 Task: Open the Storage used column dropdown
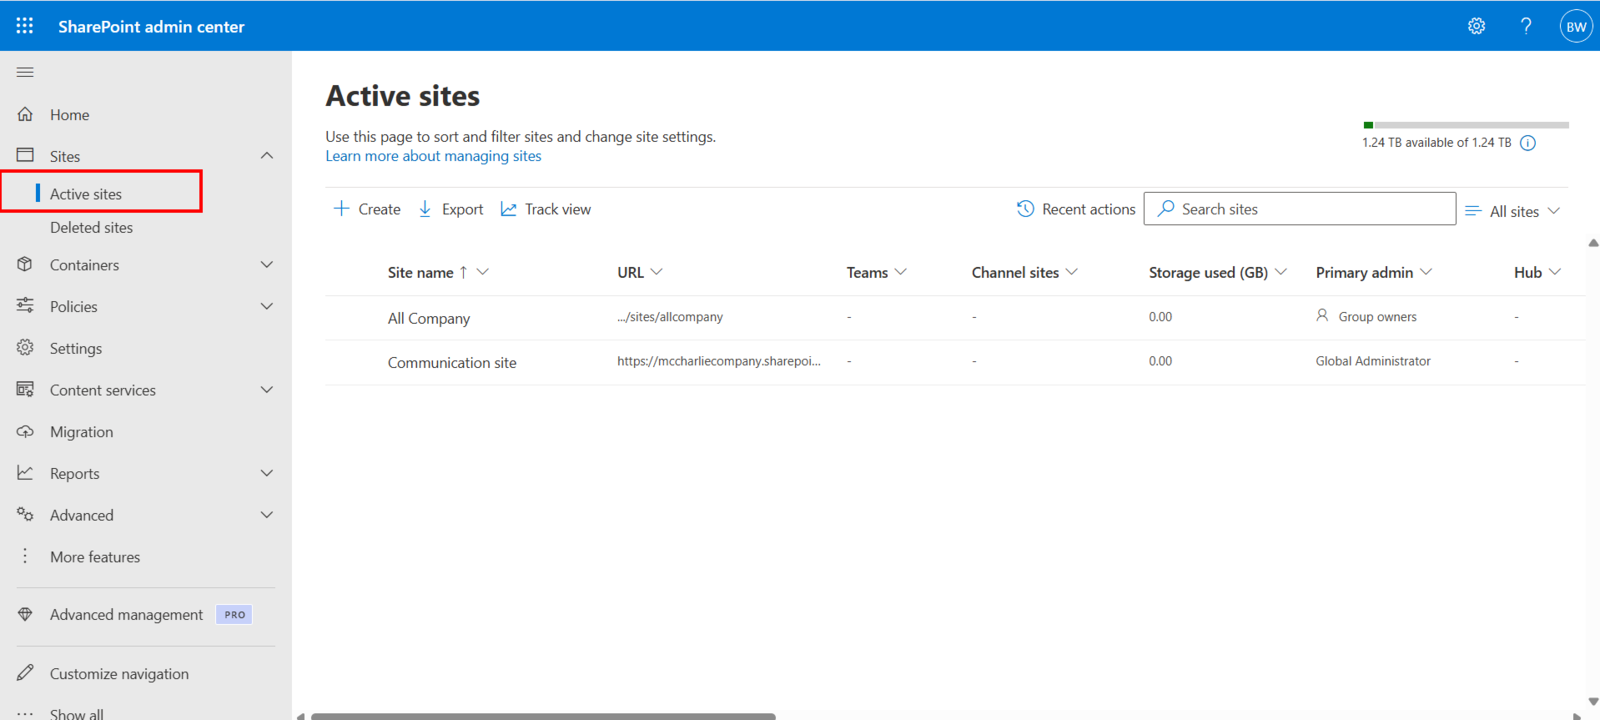click(x=1281, y=271)
